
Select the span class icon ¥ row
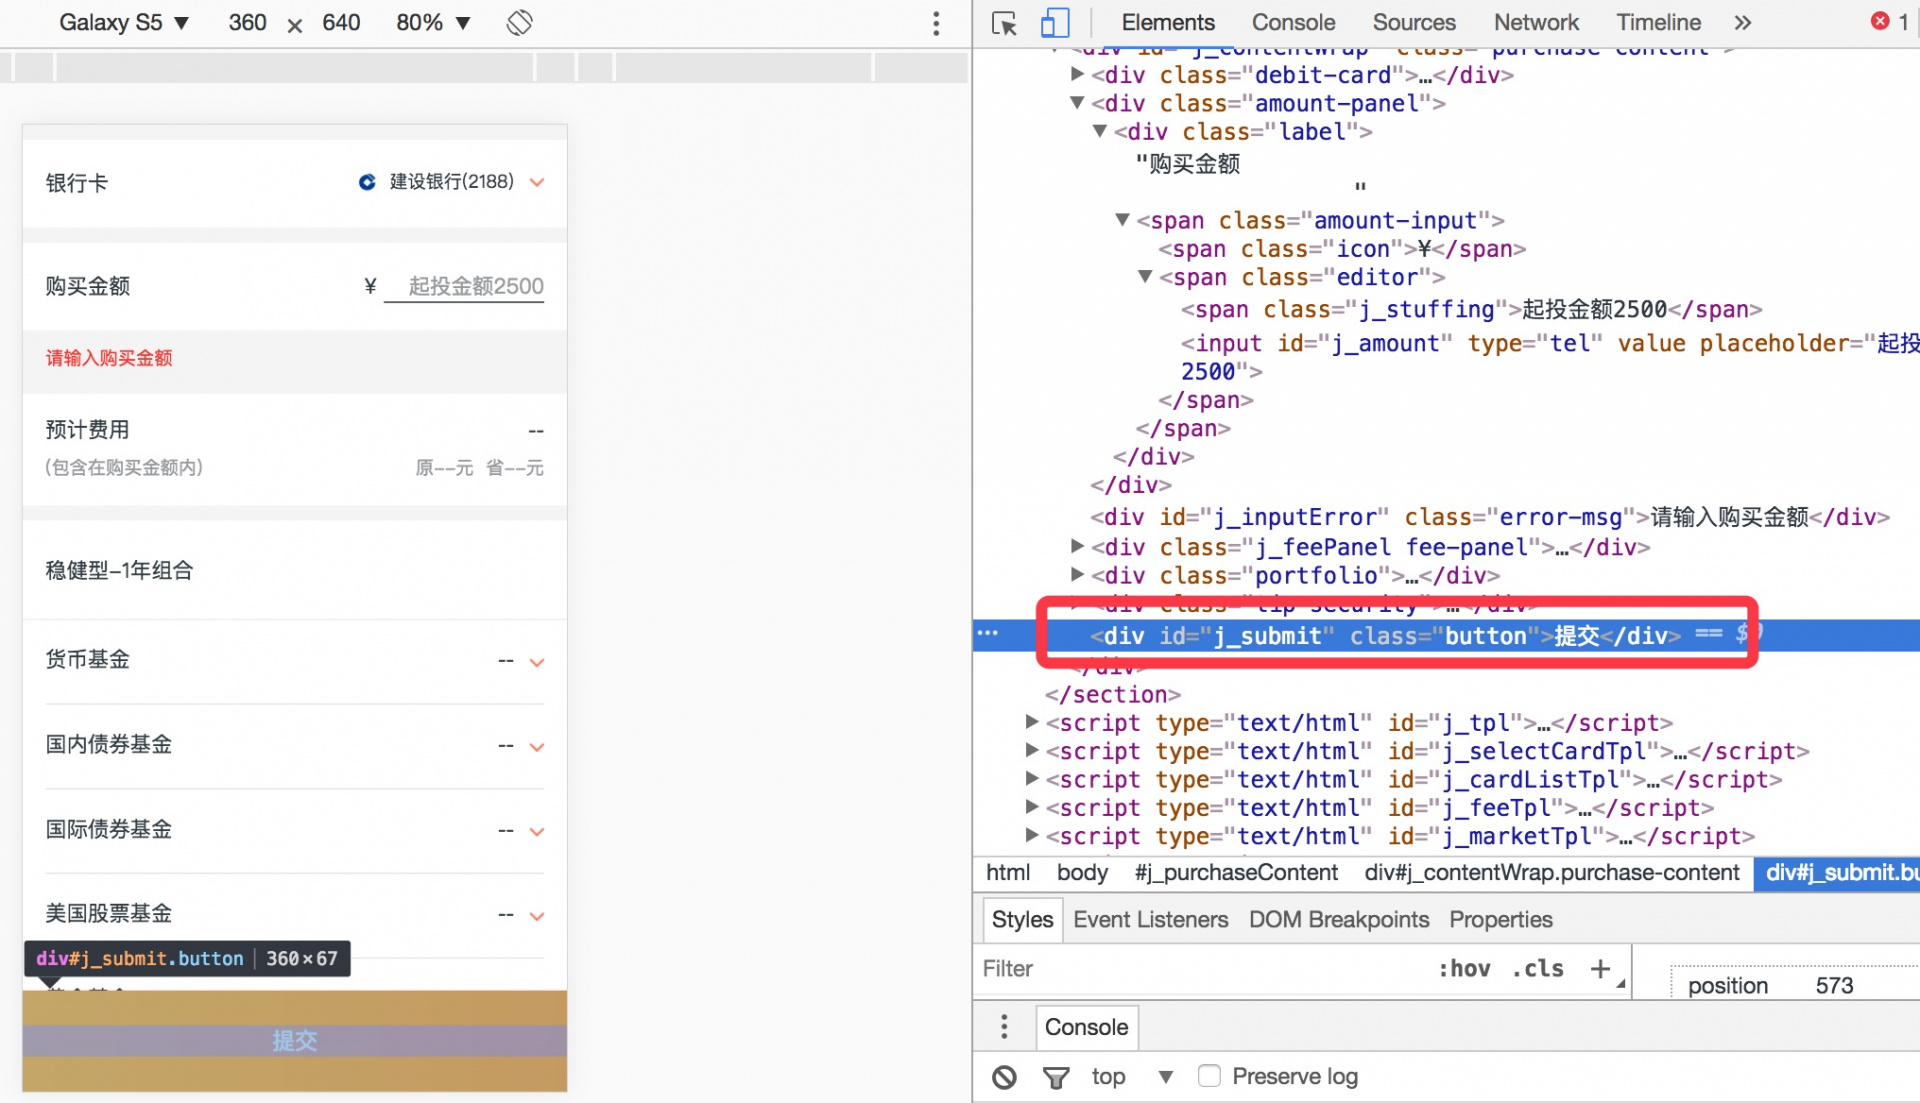click(1342, 249)
